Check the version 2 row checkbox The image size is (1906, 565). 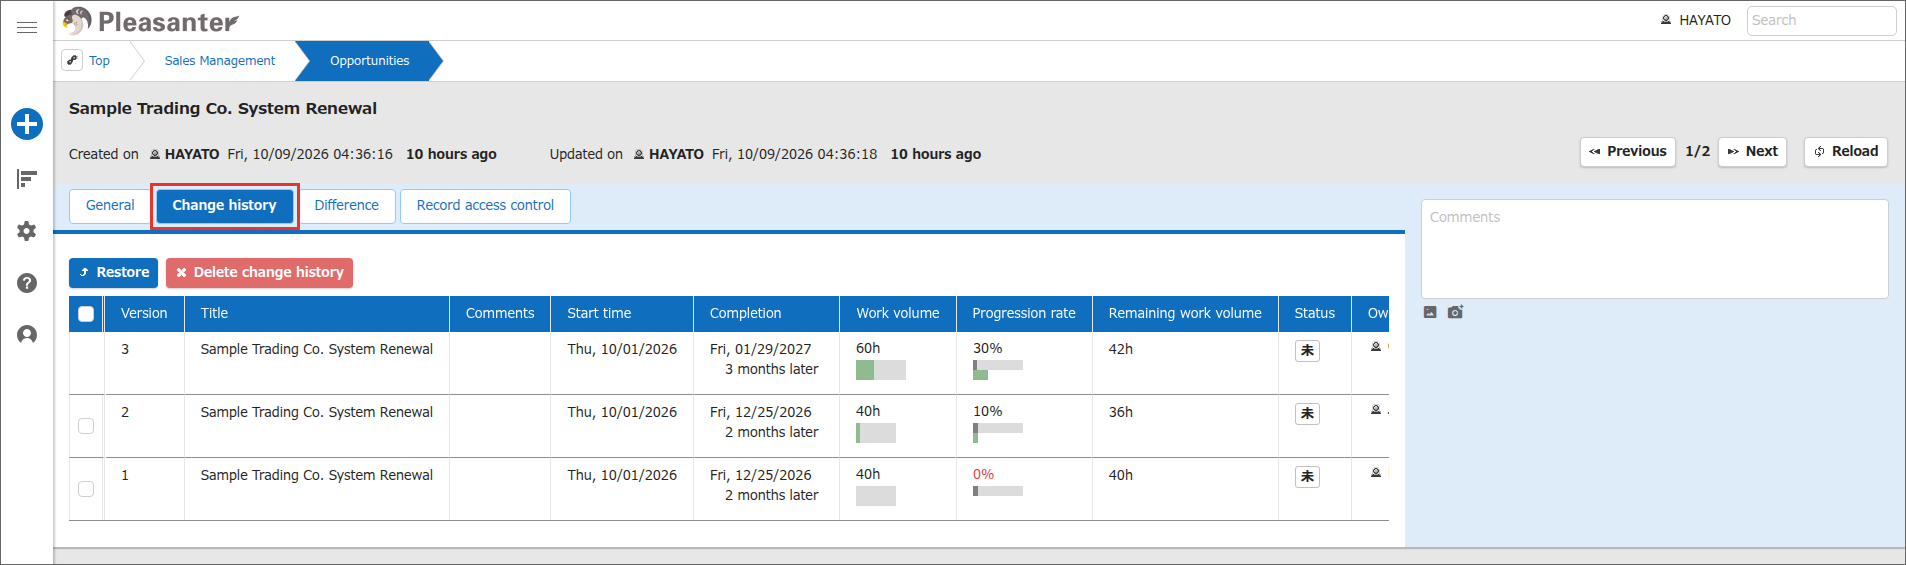click(86, 426)
